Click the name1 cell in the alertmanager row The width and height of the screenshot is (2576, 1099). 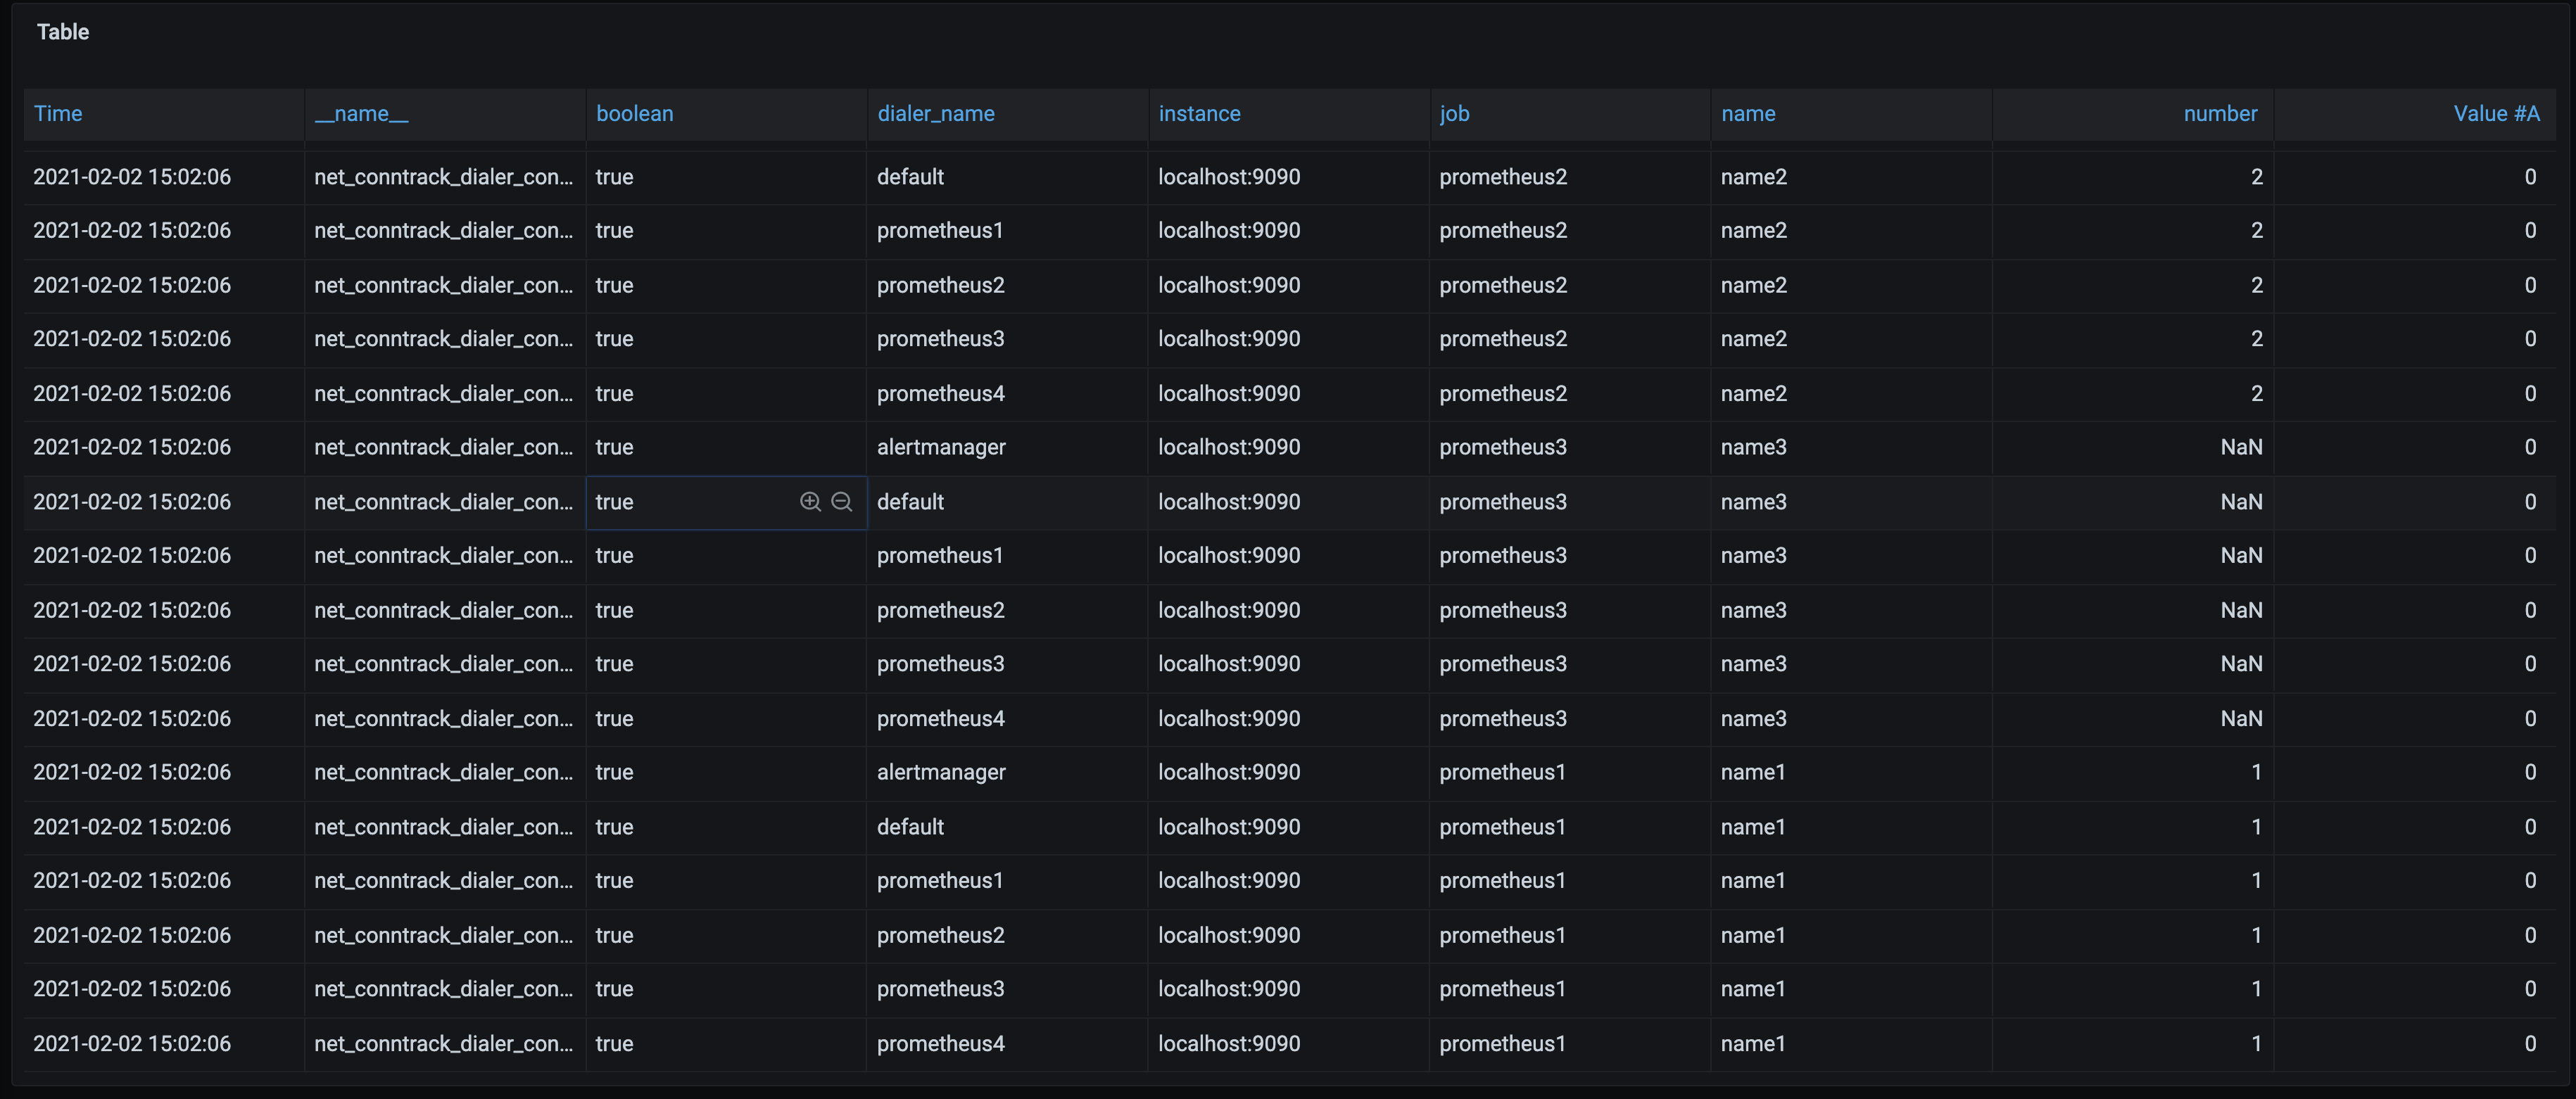point(1754,771)
